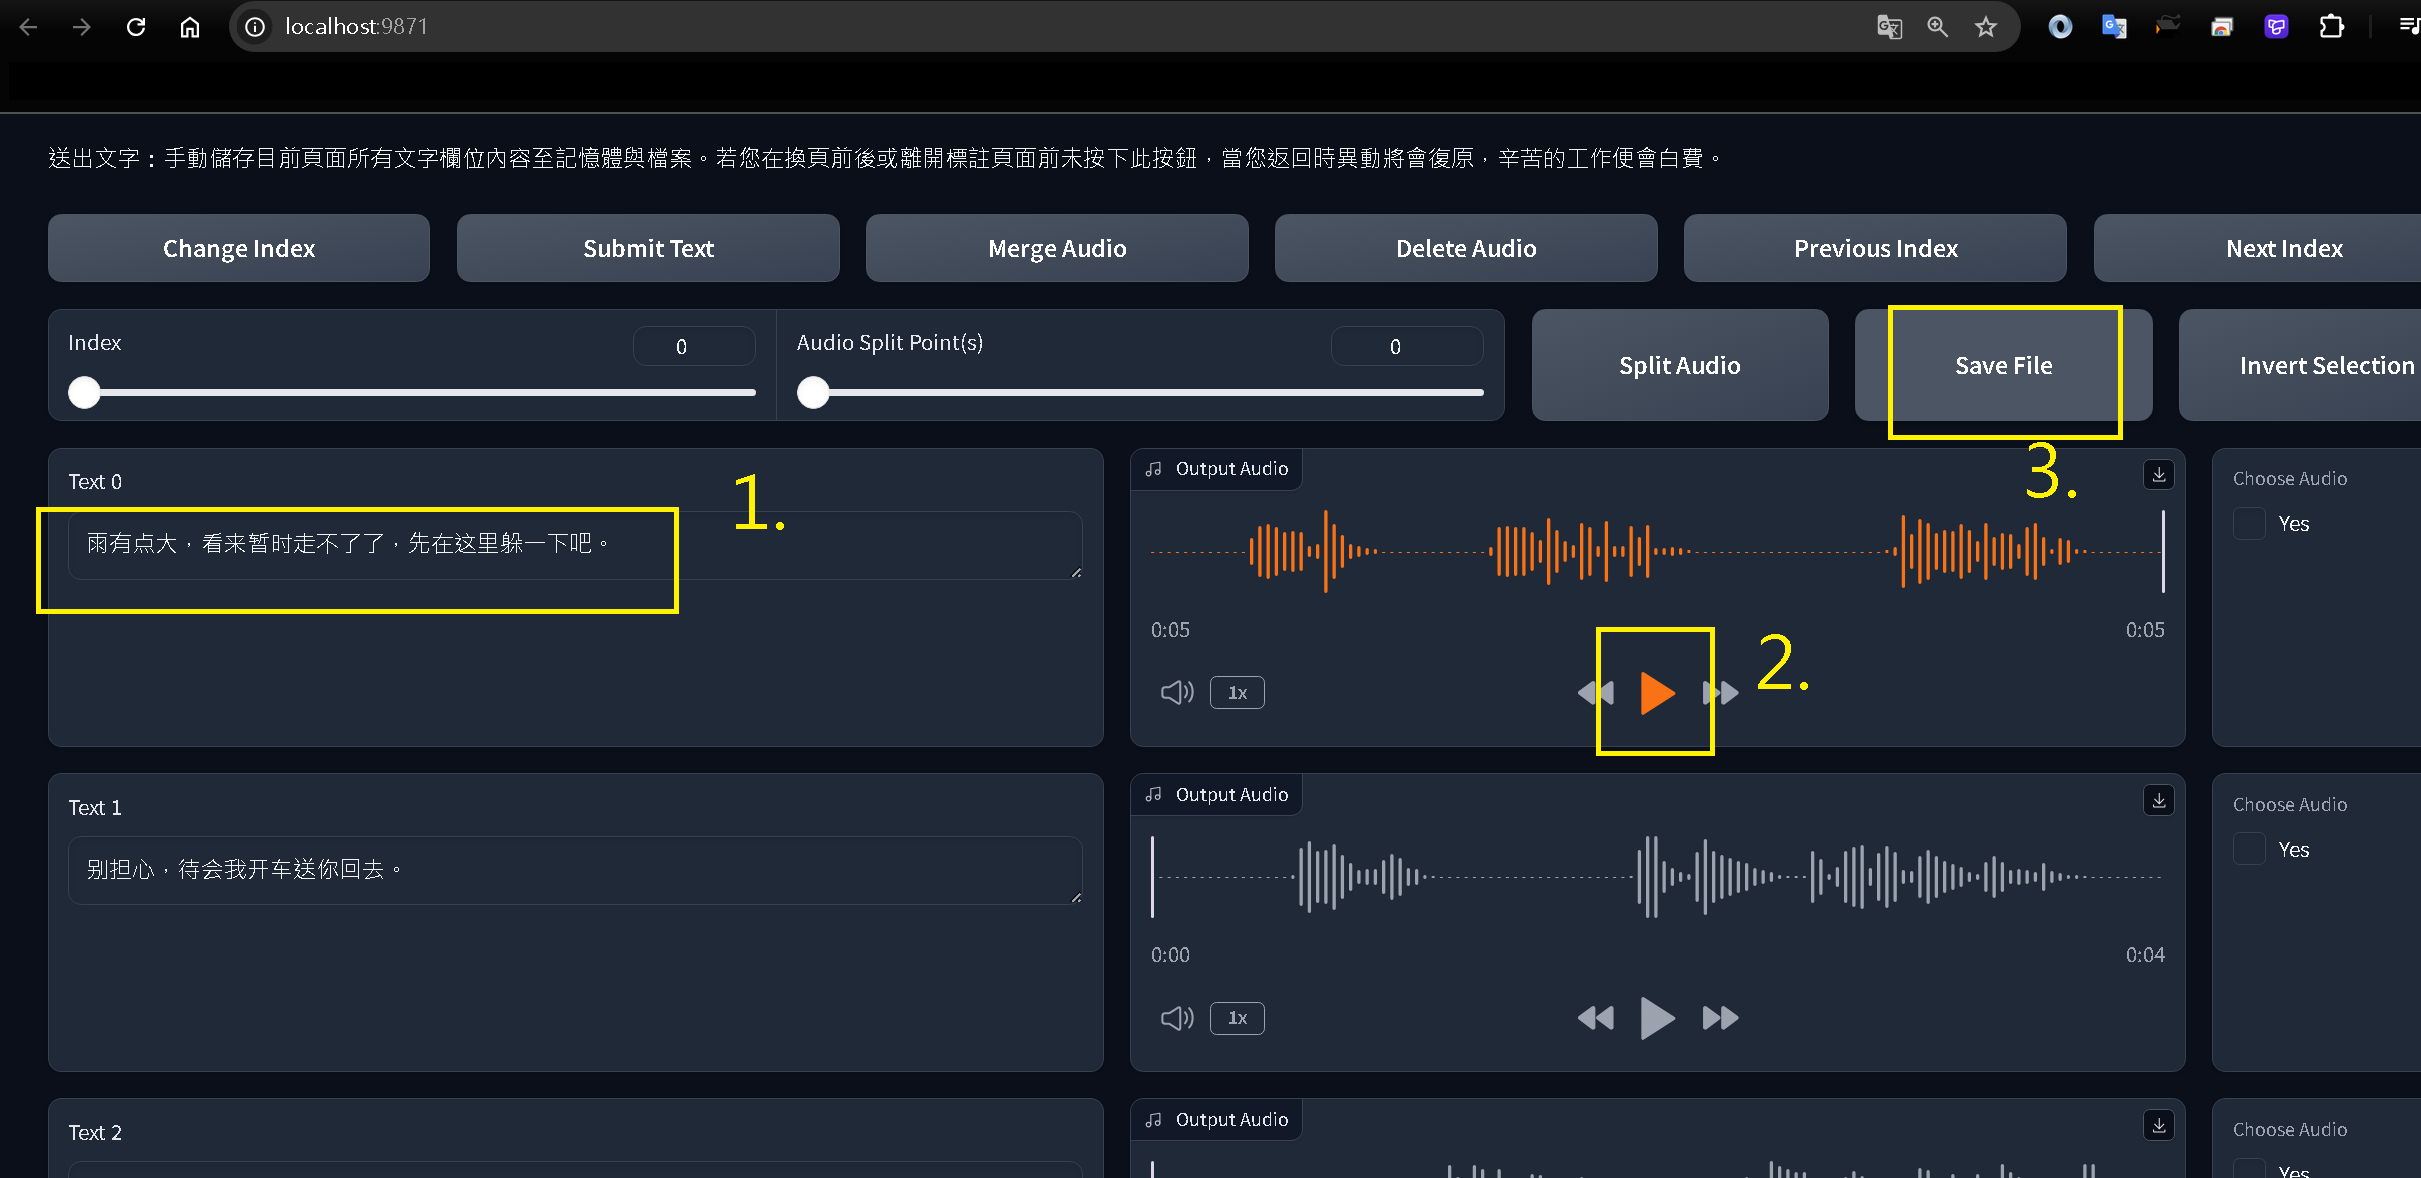2421x1178 pixels.
Task: Click the Index number input box
Action: click(x=694, y=346)
